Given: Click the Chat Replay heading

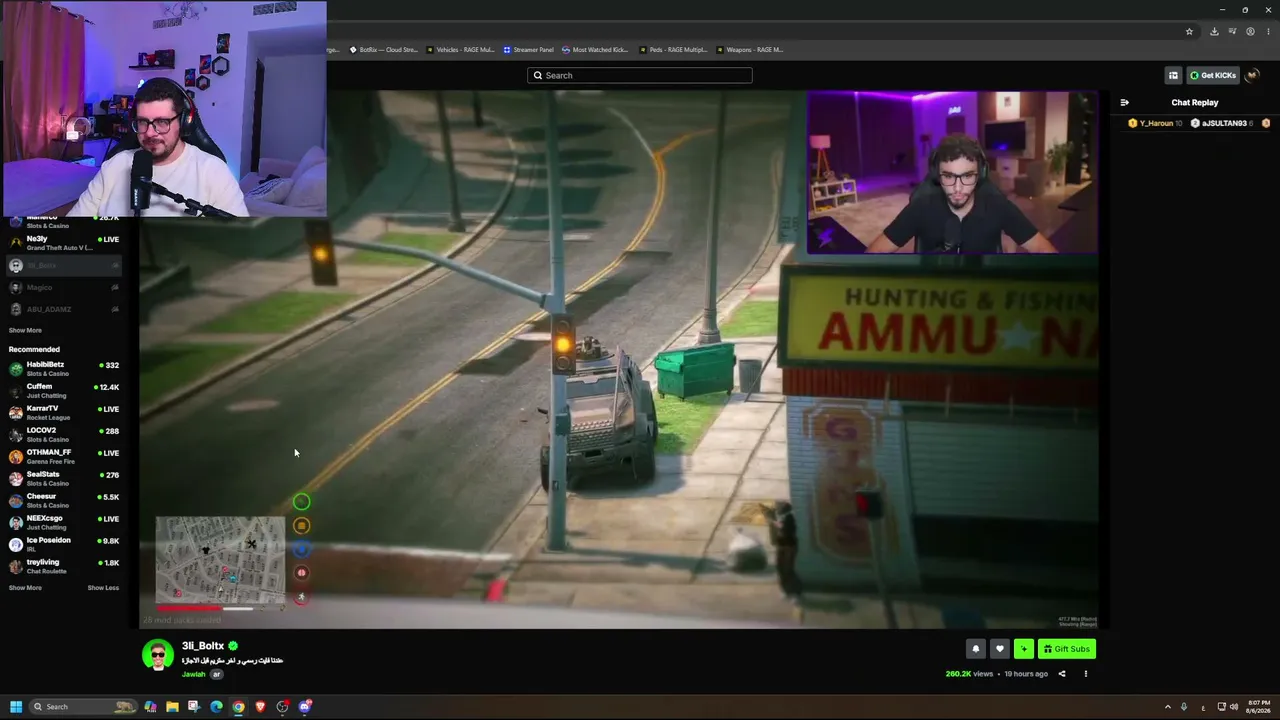Looking at the screenshot, I should pyautogui.click(x=1195, y=102).
